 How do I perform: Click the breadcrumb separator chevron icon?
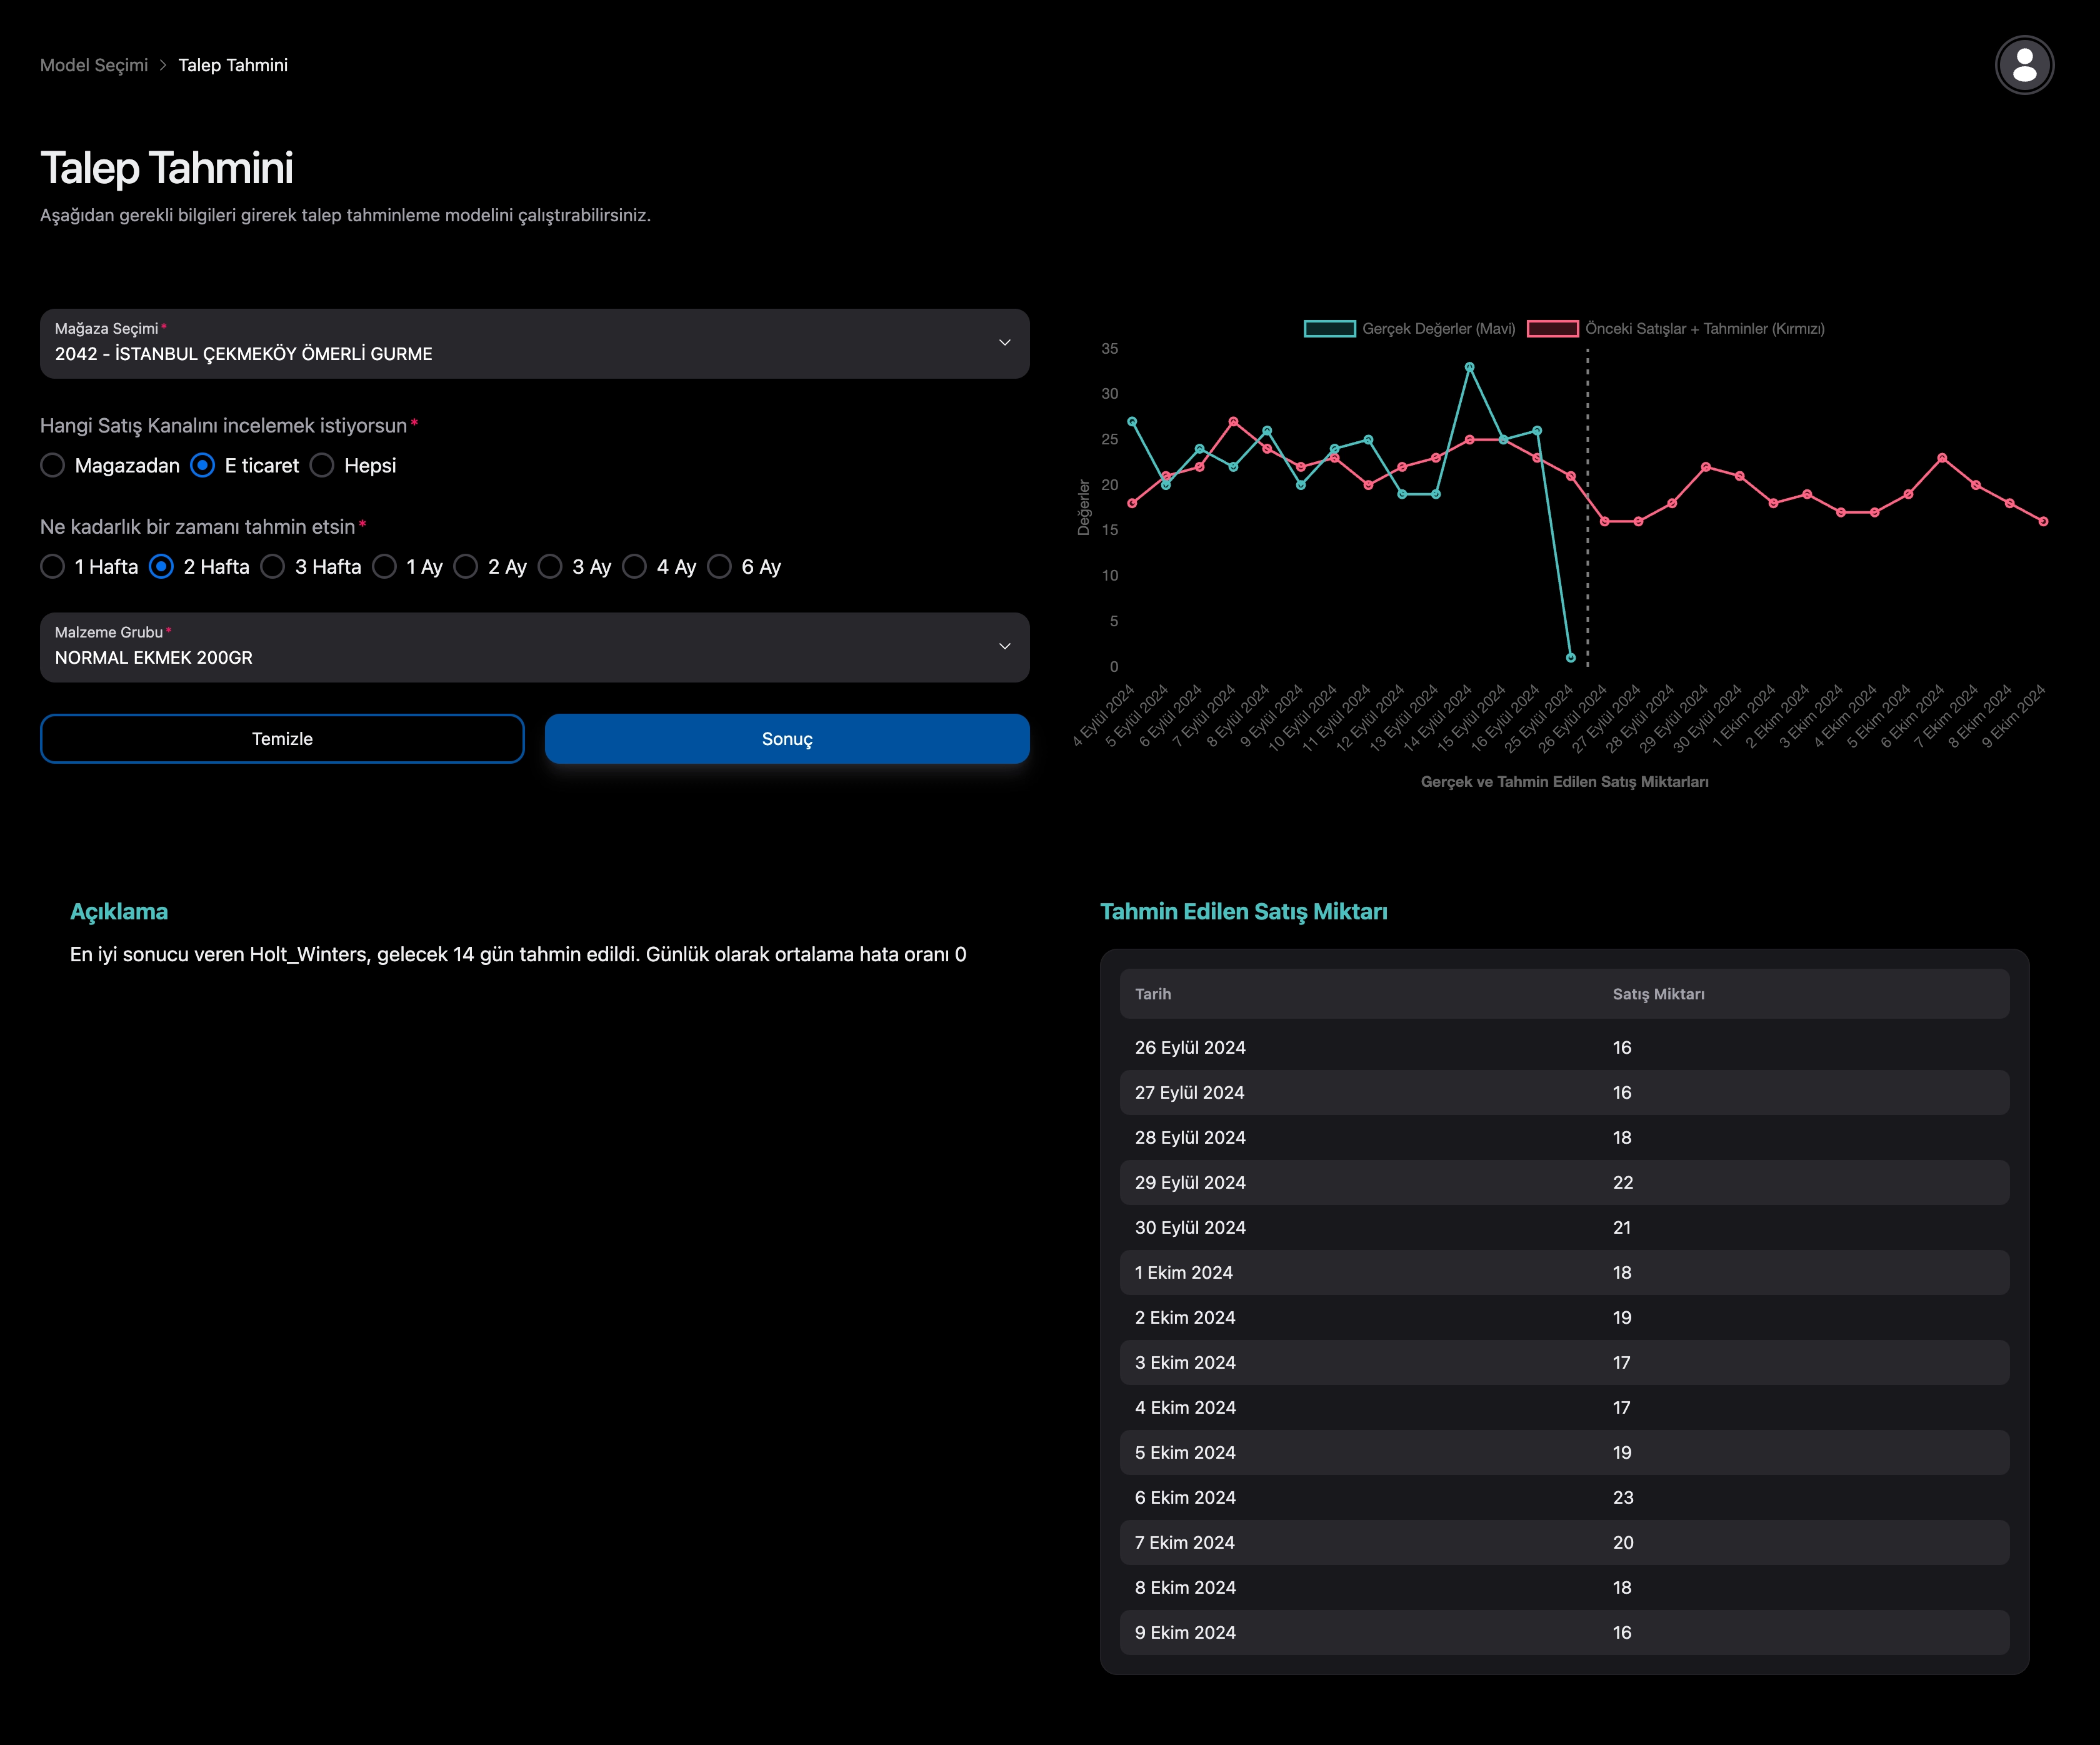point(163,65)
